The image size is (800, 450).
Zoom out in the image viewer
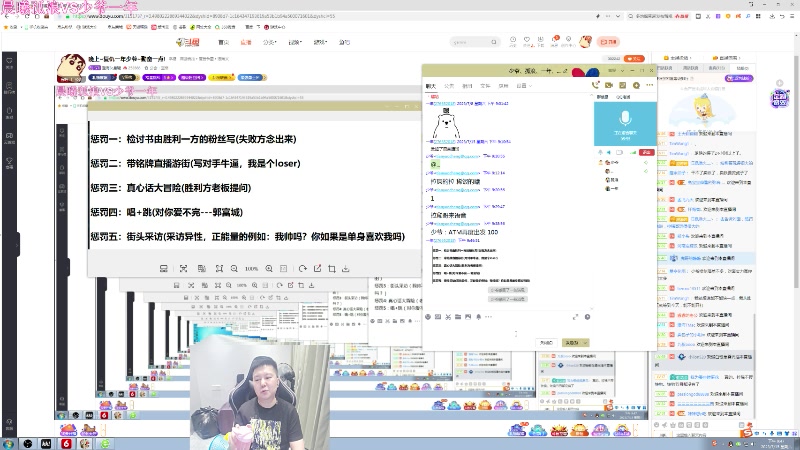click(x=234, y=268)
